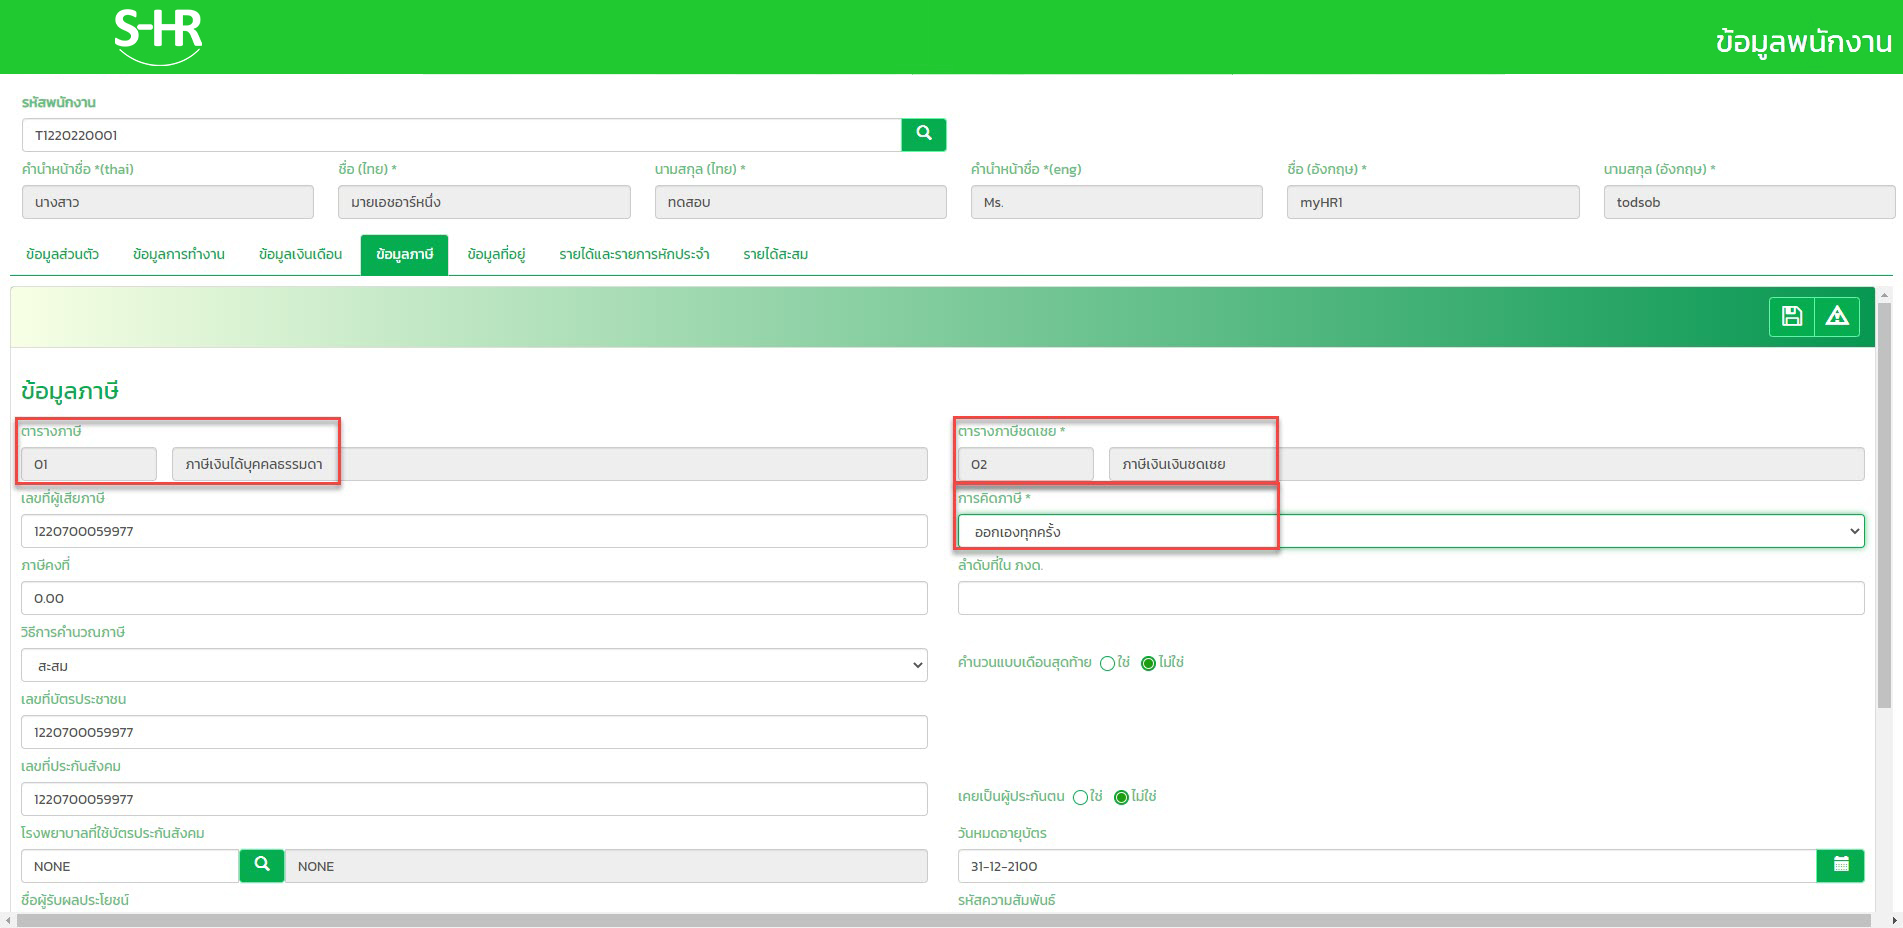The width and height of the screenshot is (1903, 928).
Task: Switch to the ข้อมูลส่วนตัว tab
Action: pyautogui.click(x=62, y=254)
